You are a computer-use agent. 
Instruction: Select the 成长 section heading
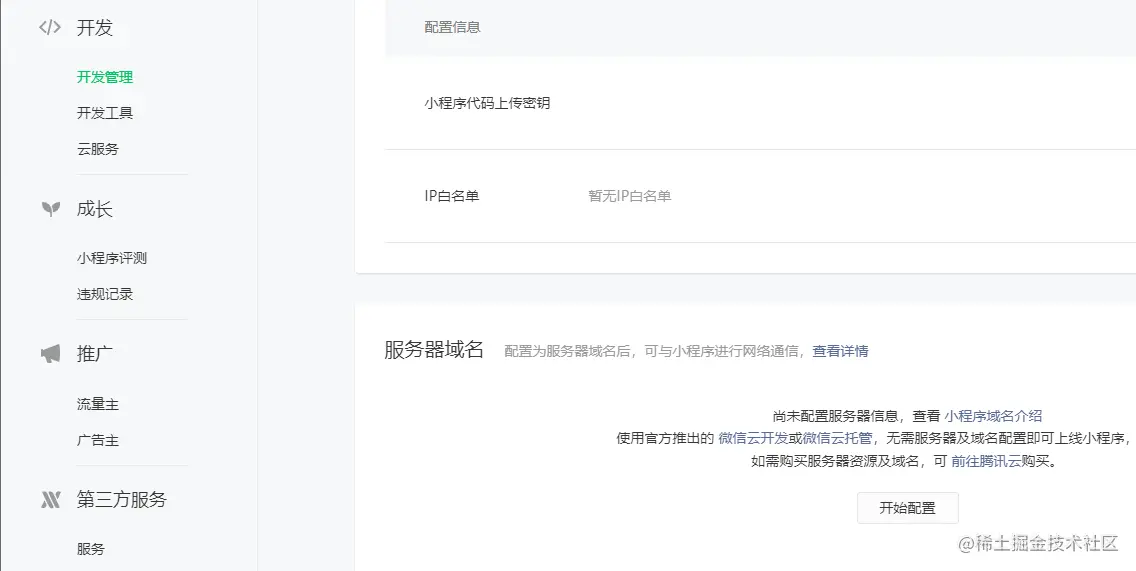[x=95, y=209]
